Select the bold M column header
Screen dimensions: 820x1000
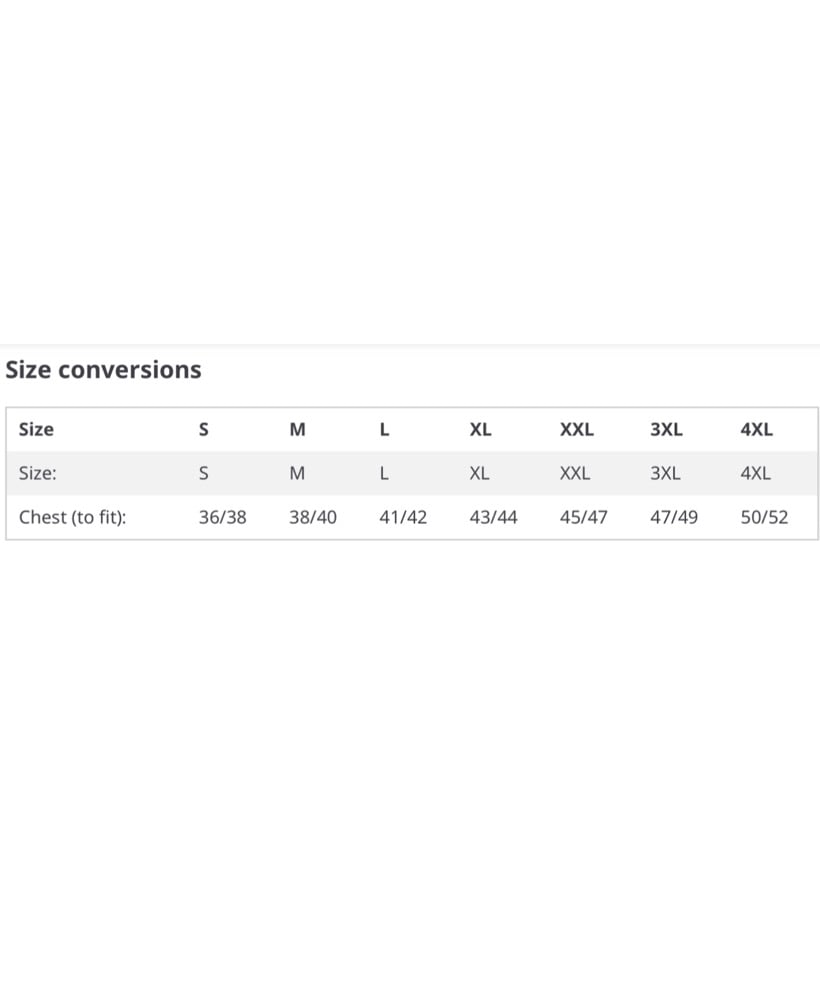coord(297,429)
